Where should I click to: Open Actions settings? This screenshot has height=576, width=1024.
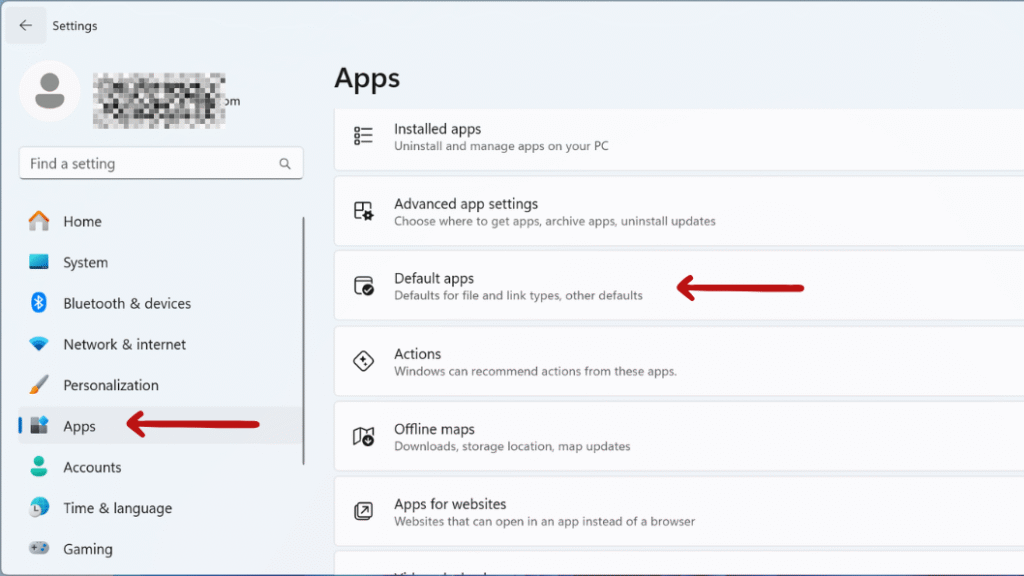click(679, 361)
